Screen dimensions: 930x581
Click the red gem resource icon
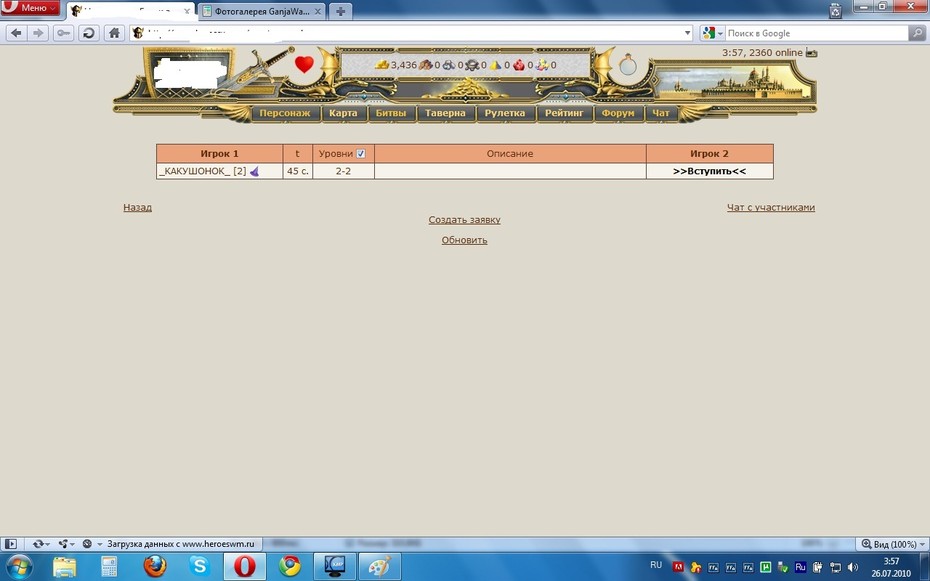point(519,65)
